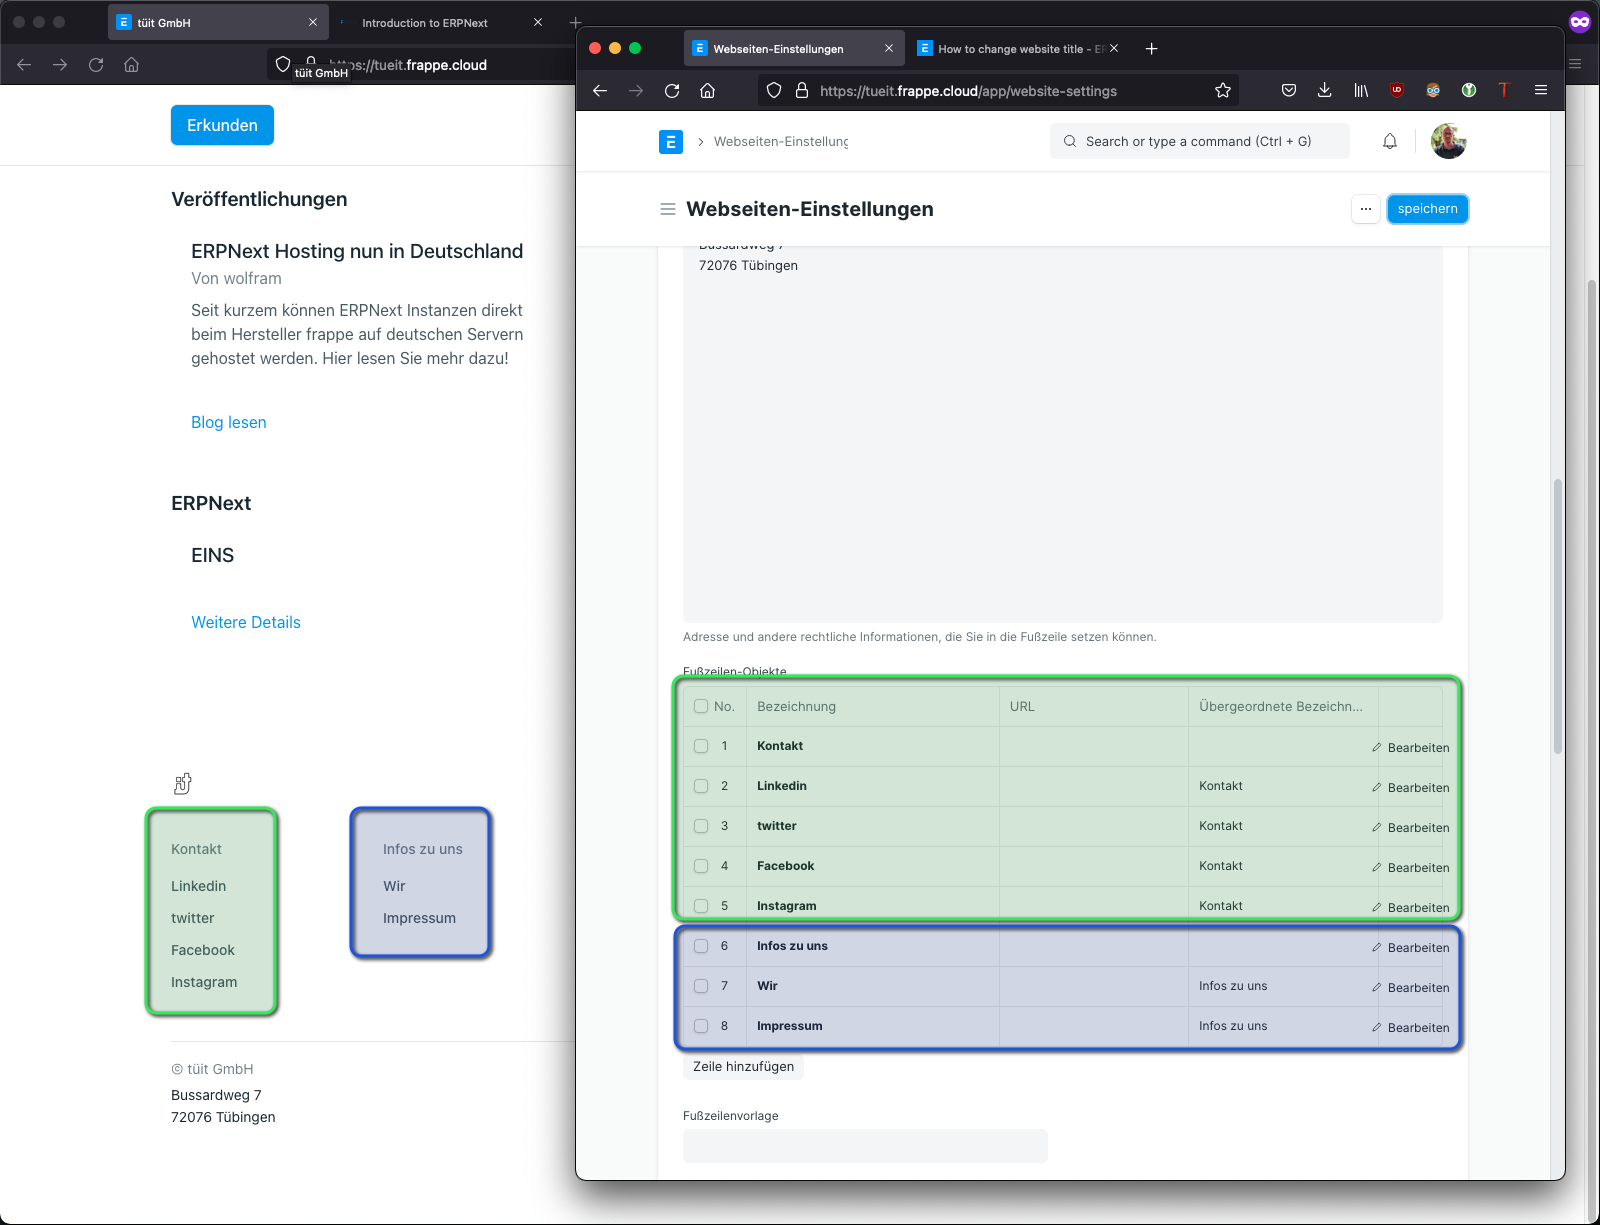Click the Fußzeilenvorlage input field
Viewport: 1600px width, 1225px height.
click(865, 1146)
